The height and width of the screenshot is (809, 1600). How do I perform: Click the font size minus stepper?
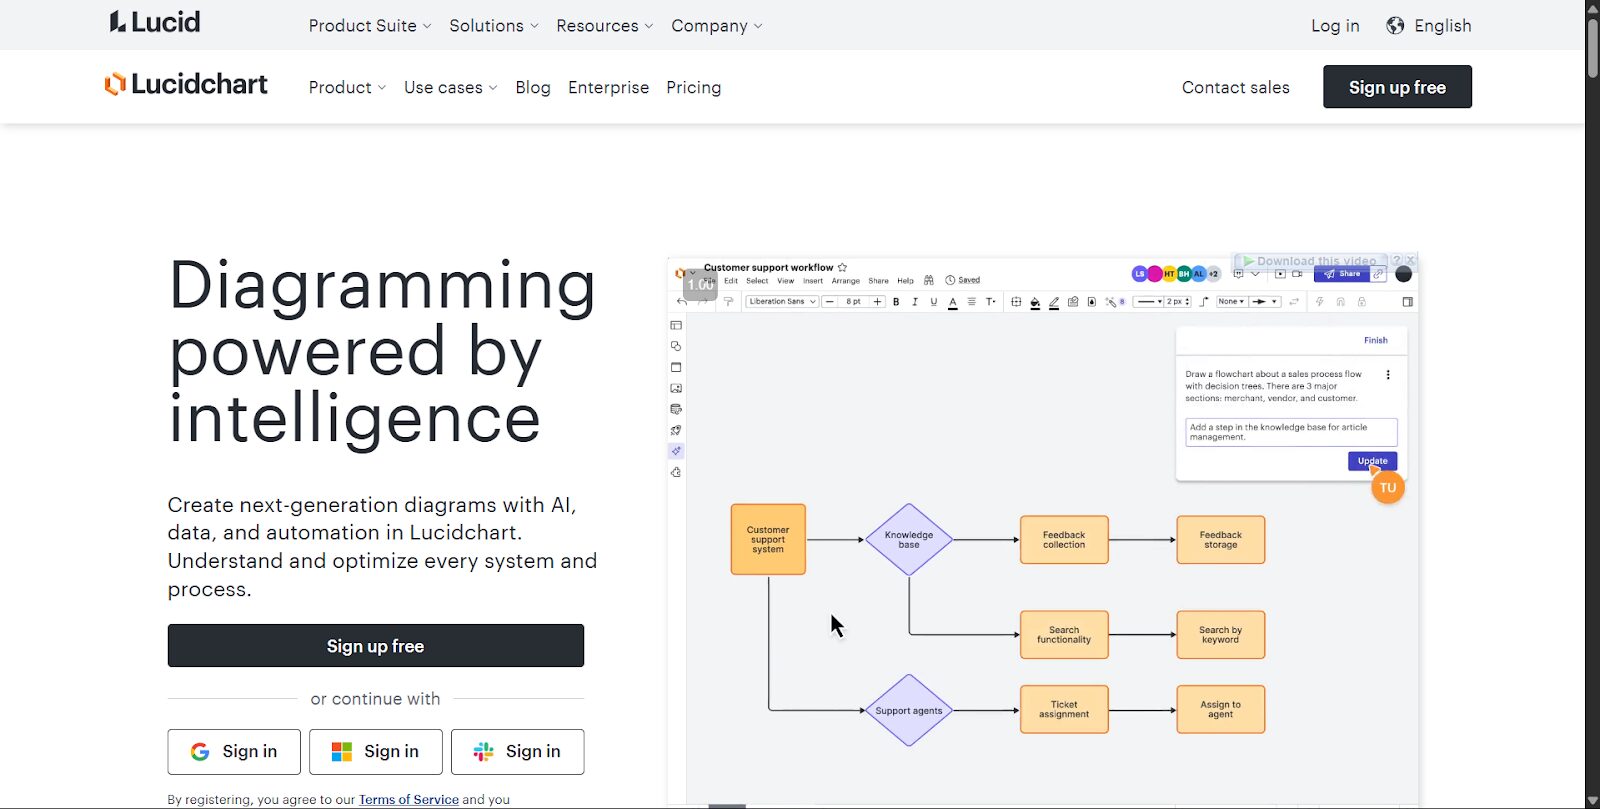(830, 302)
